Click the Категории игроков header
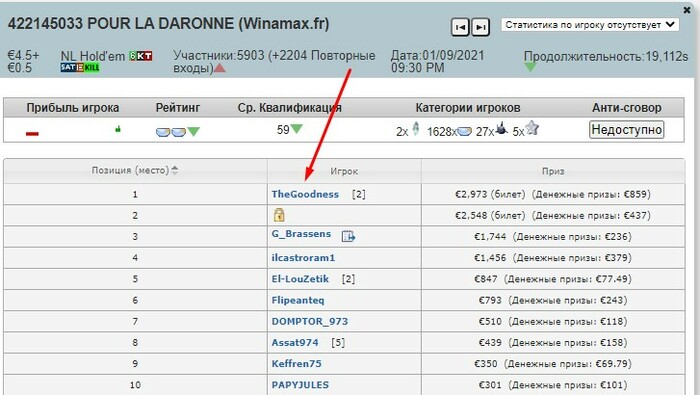Image resolution: width=700 pixels, height=395 pixels. pyautogui.click(x=468, y=108)
